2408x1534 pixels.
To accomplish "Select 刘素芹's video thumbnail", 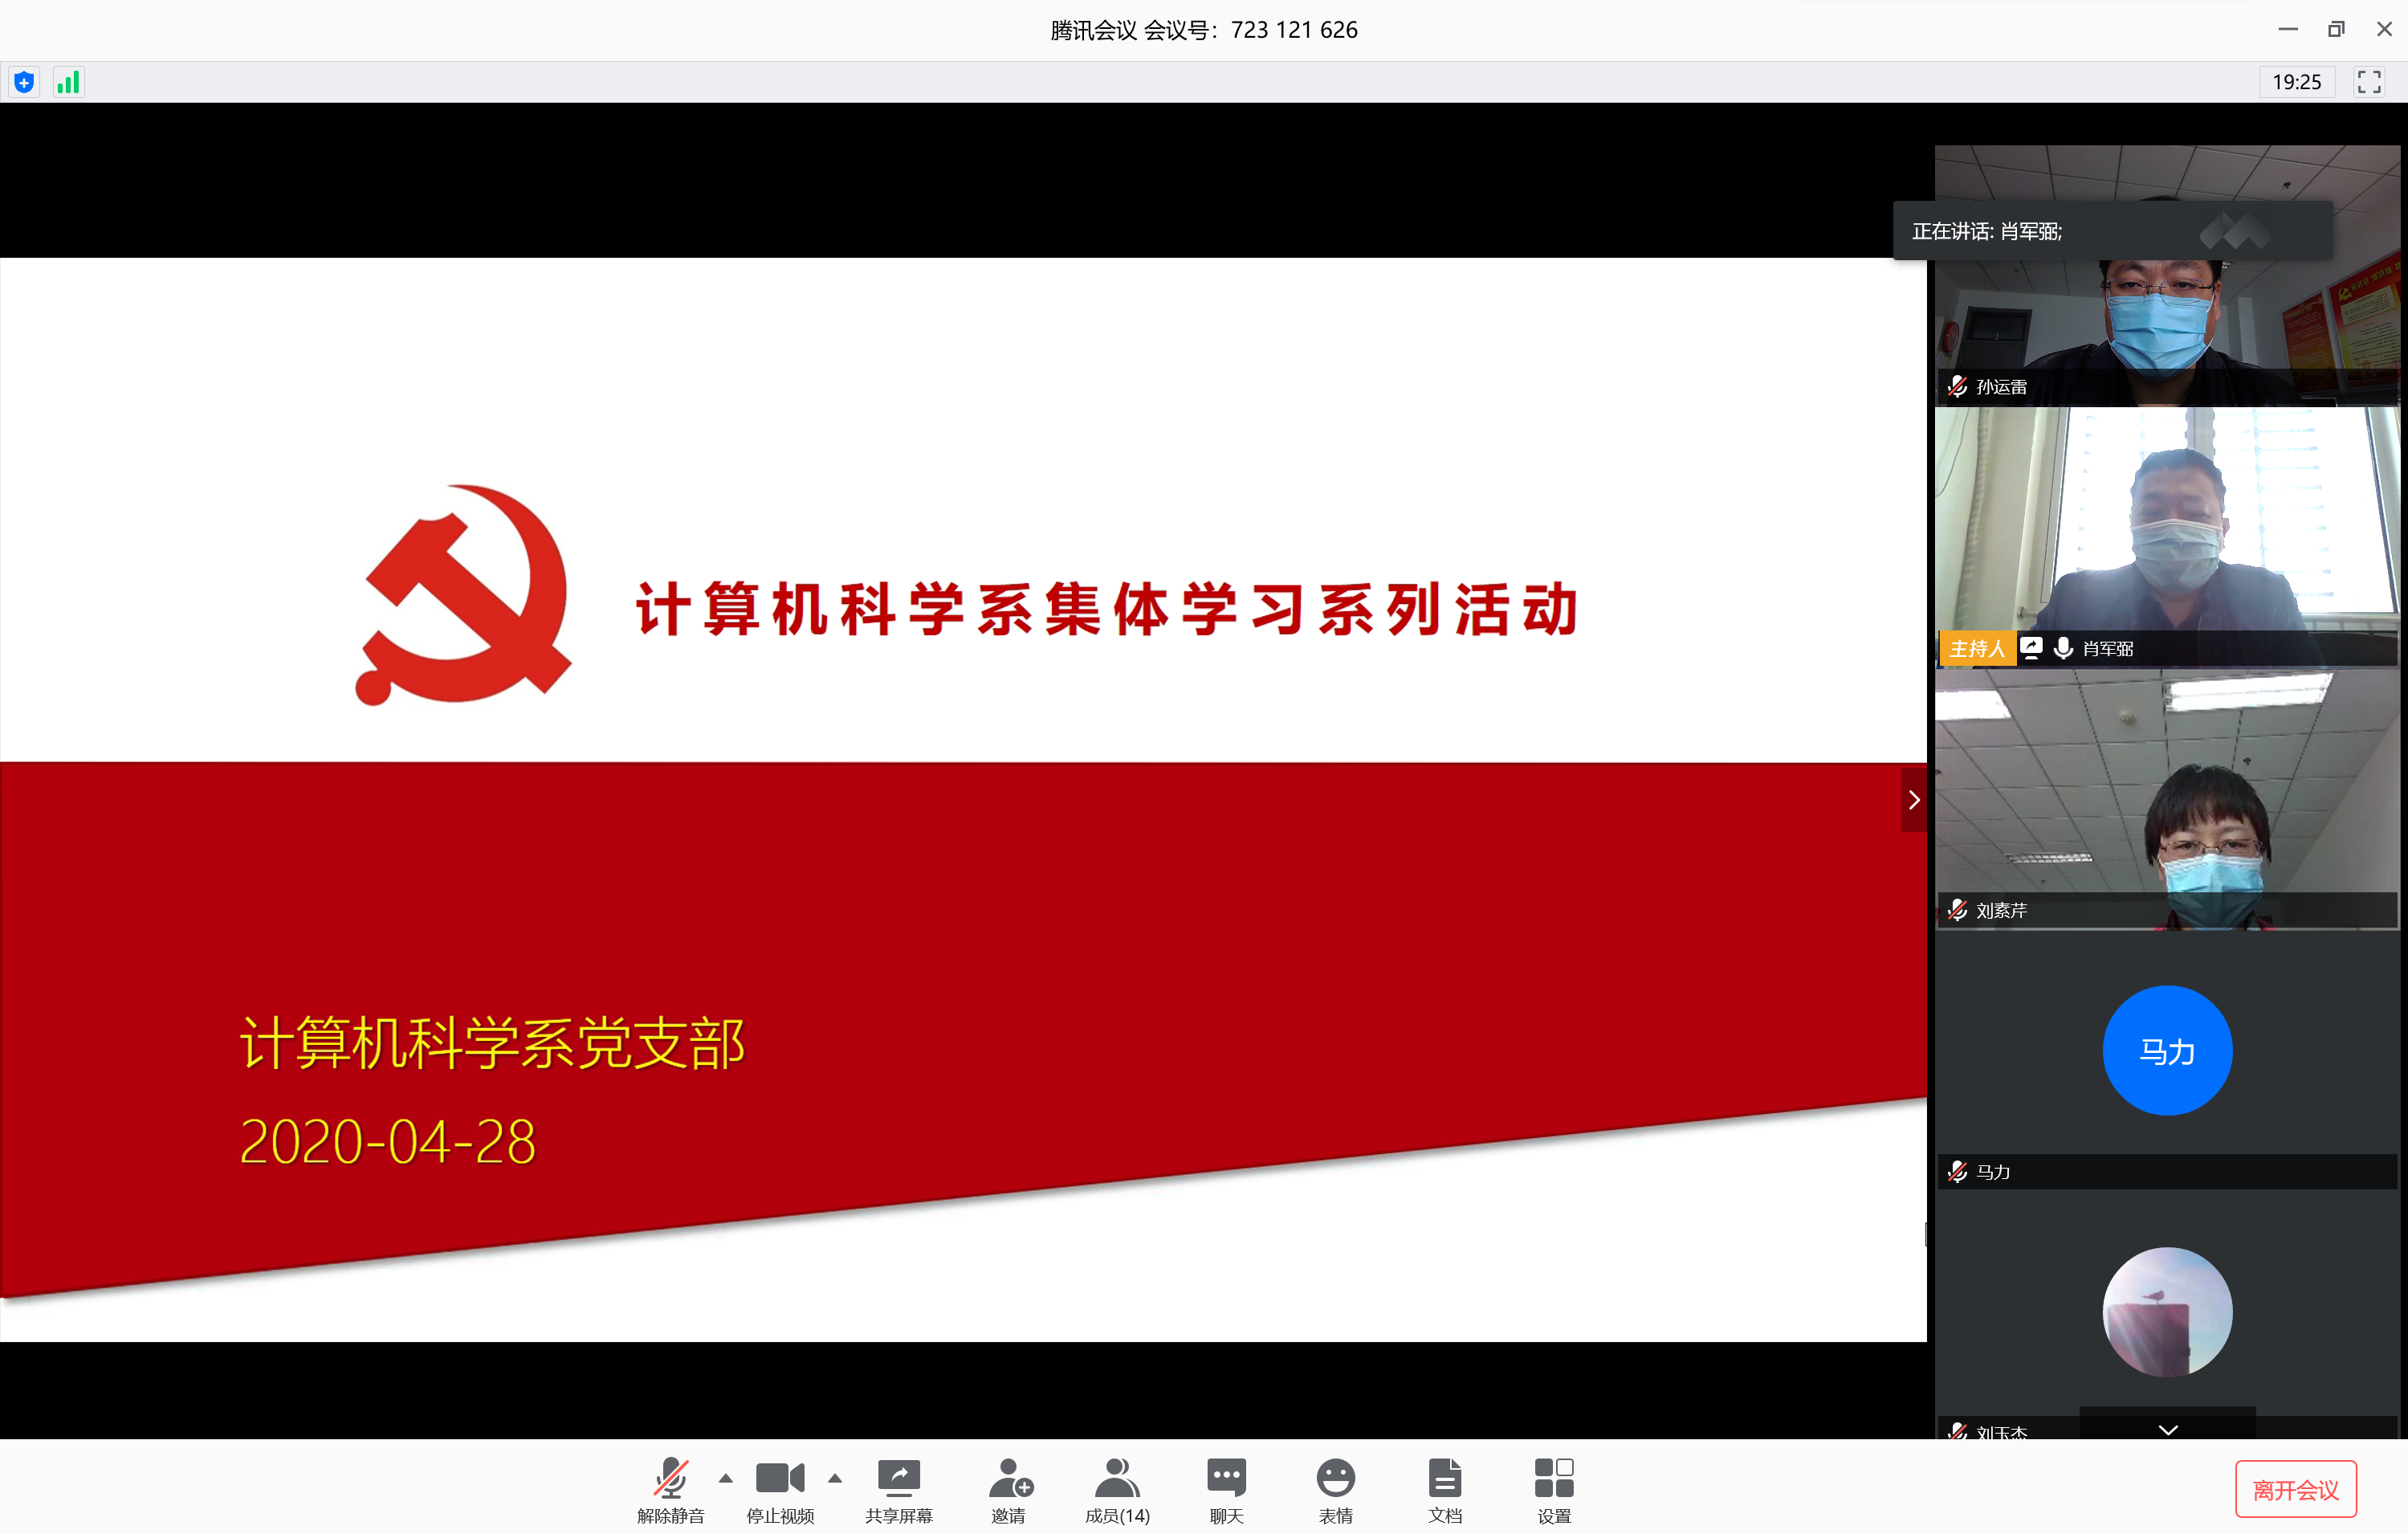I will [x=2167, y=799].
